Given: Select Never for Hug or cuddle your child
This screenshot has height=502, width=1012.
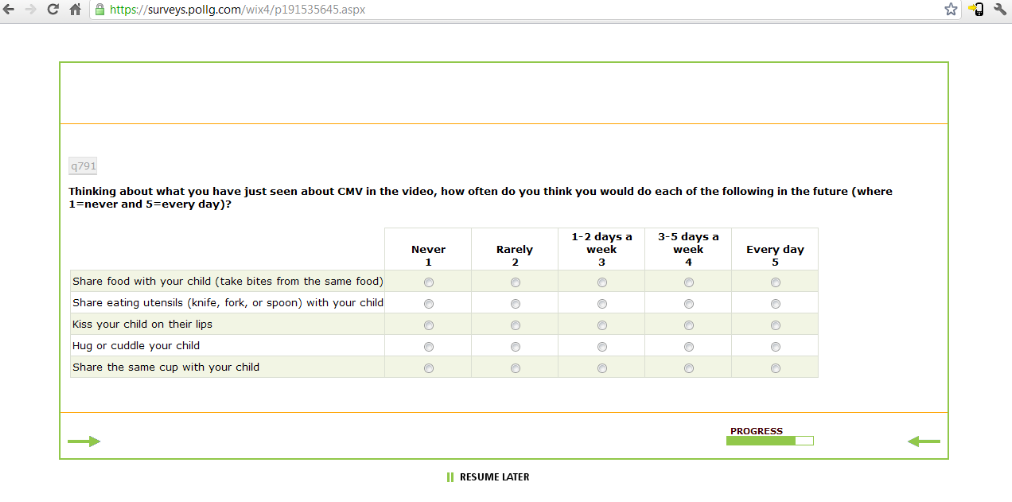Looking at the screenshot, I should click(x=429, y=346).
